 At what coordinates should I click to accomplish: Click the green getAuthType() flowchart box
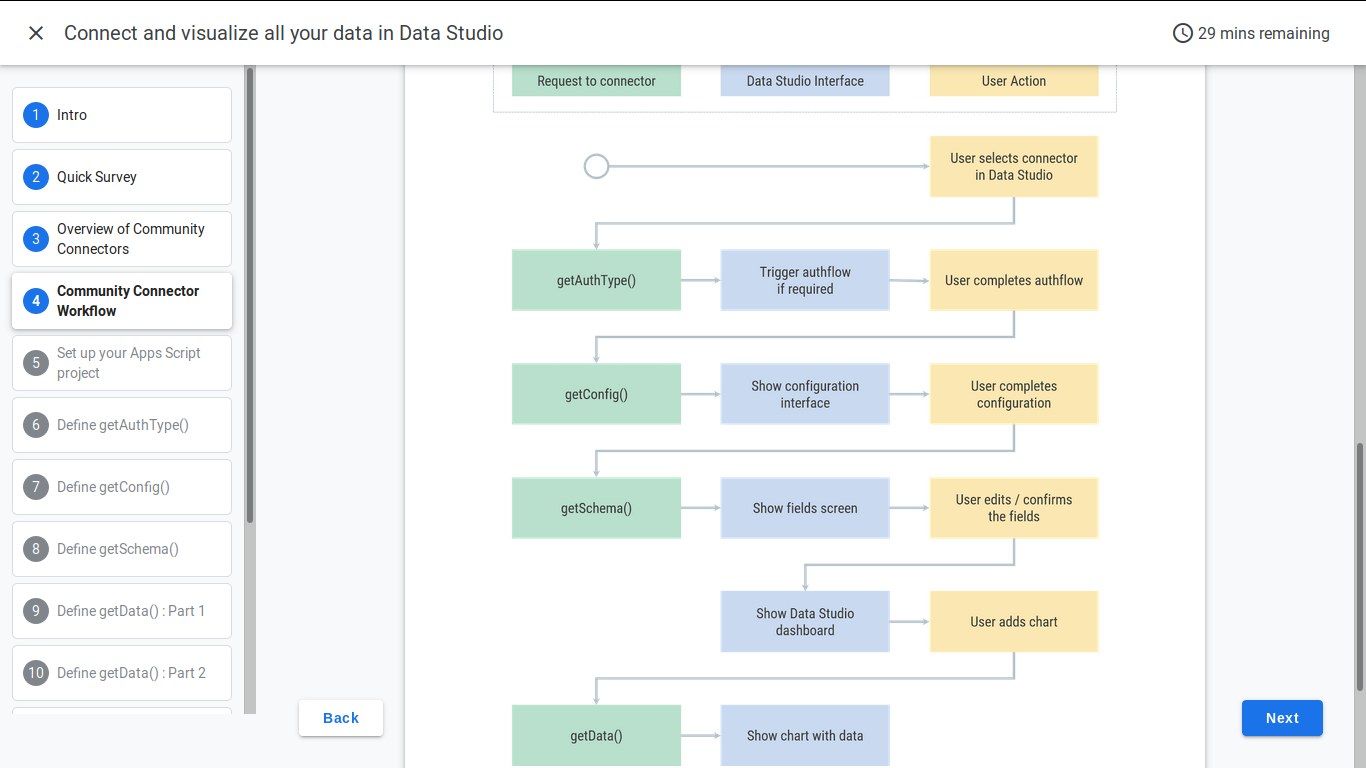596,280
